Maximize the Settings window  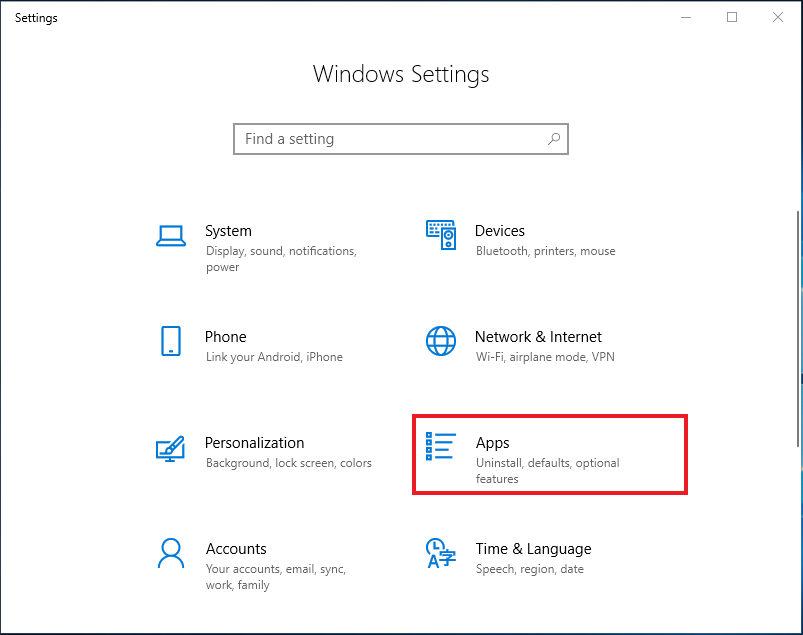click(732, 17)
